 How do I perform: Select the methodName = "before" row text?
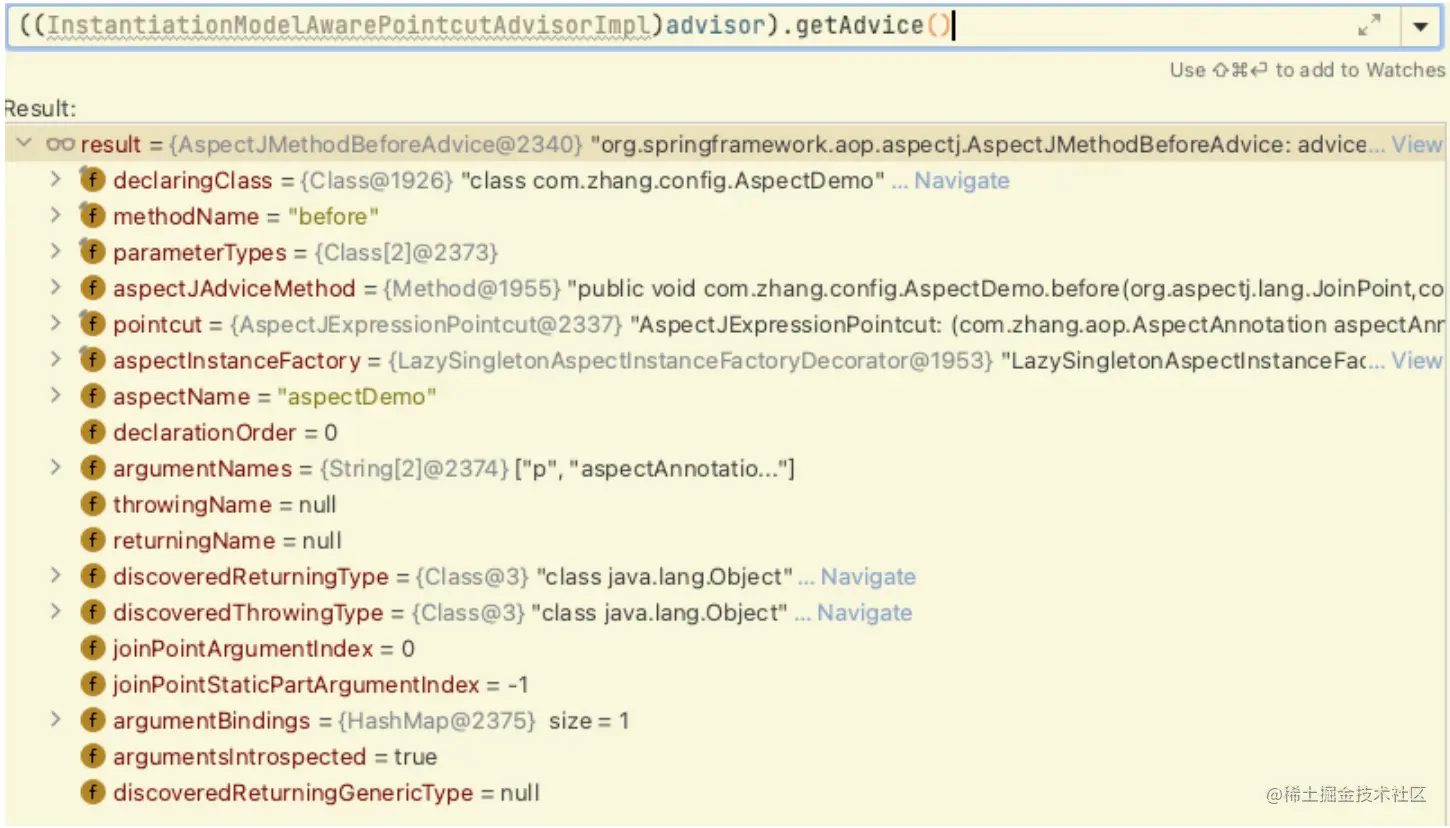[x=246, y=217]
